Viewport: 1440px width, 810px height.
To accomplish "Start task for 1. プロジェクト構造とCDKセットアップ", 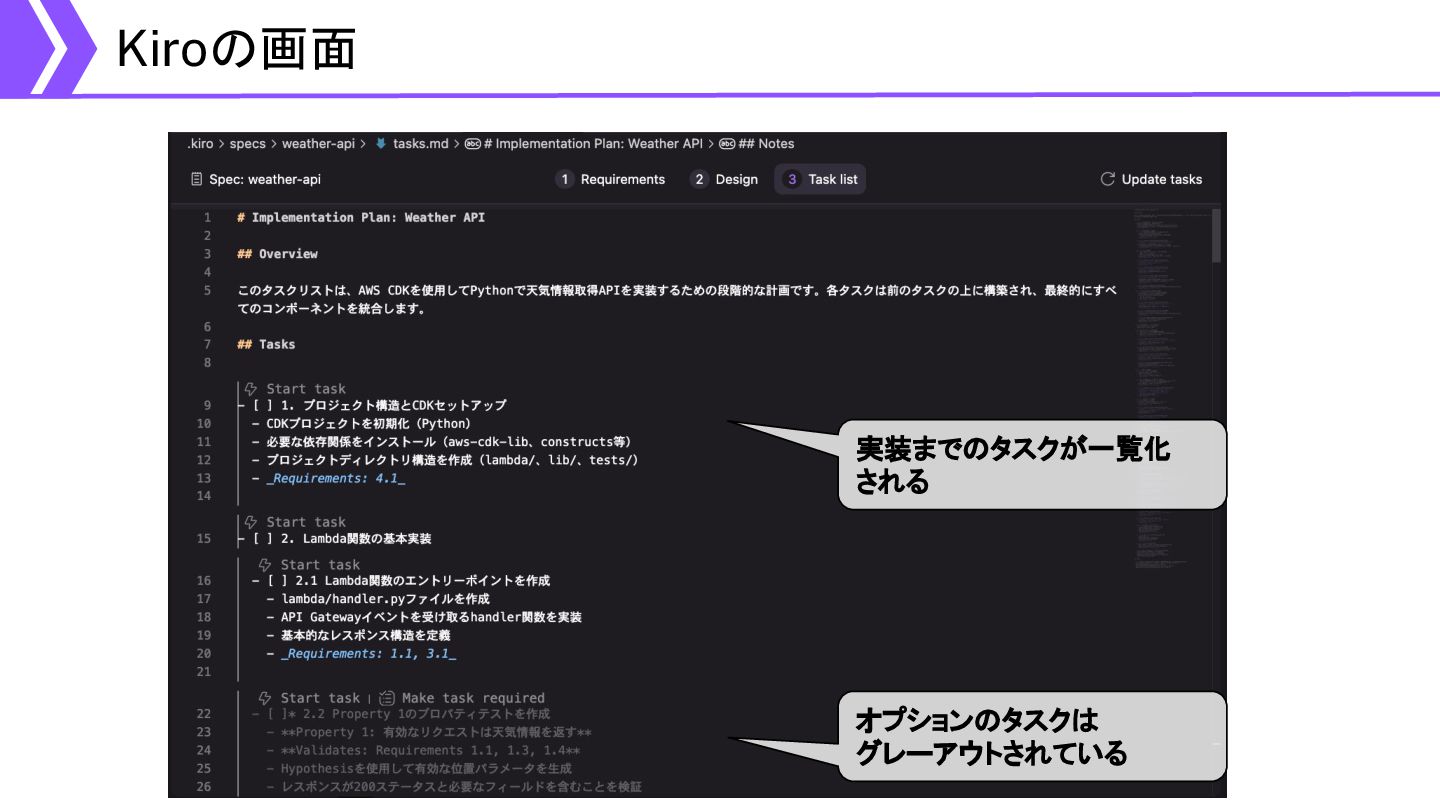I will point(306,389).
